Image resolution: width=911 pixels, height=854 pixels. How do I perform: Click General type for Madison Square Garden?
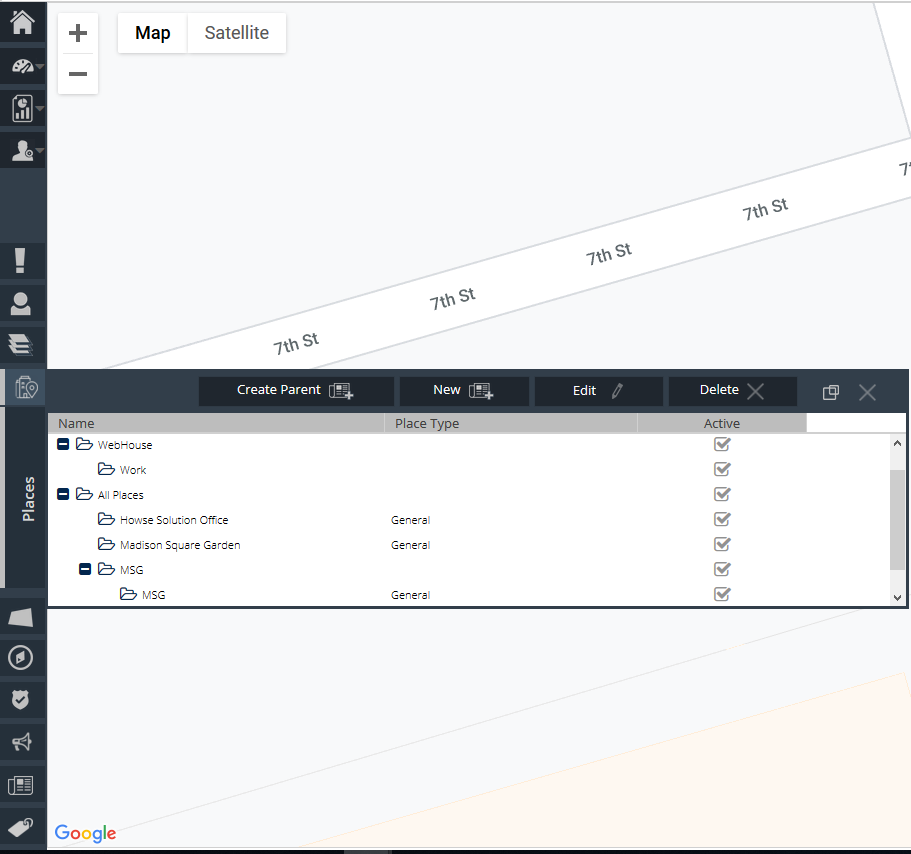[410, 545]
